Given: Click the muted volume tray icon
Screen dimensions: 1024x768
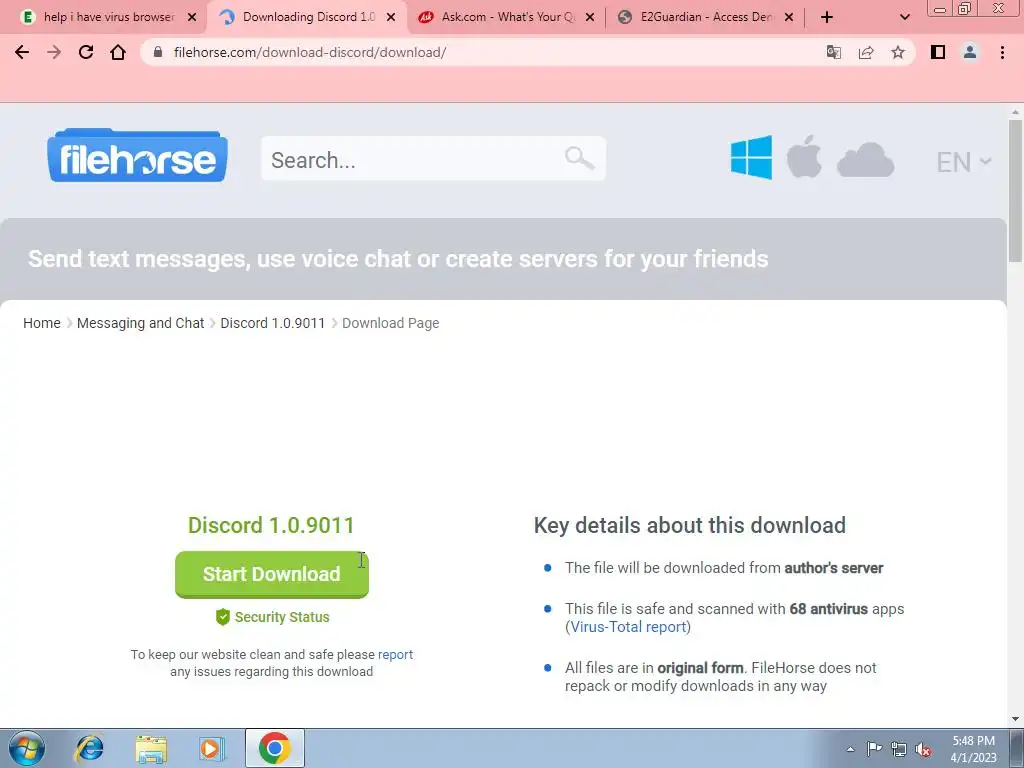Looking at the screenshot, I should click(x=923, y=750).
